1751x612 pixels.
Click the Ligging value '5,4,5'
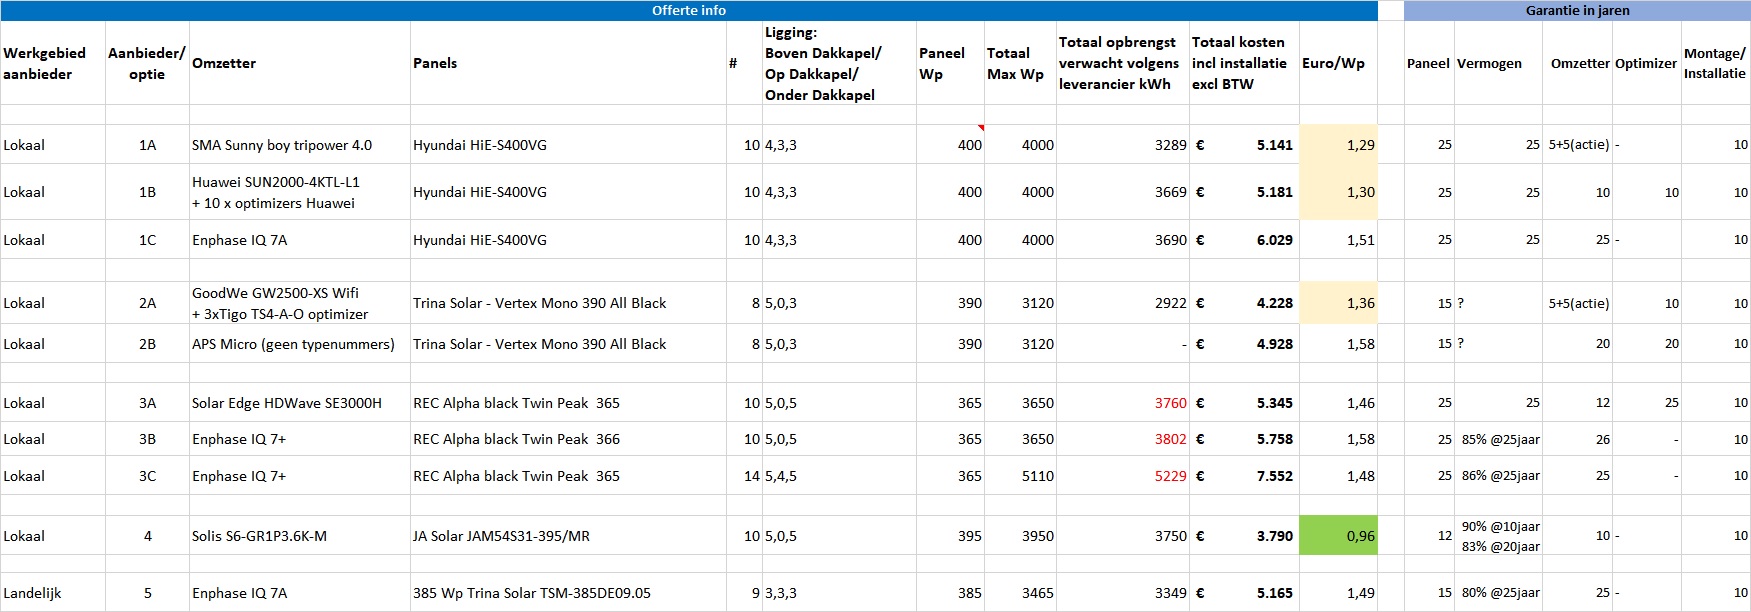(x=839, y=476)
